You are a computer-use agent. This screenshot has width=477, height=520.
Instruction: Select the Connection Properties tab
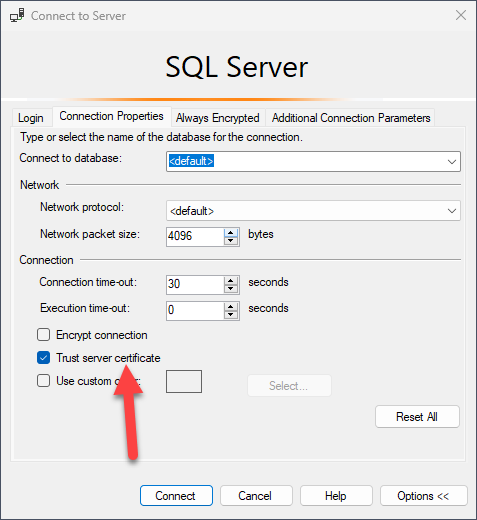[111, 116]
